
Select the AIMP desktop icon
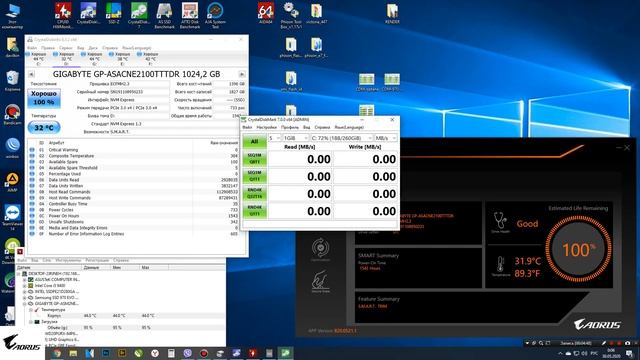12,182
